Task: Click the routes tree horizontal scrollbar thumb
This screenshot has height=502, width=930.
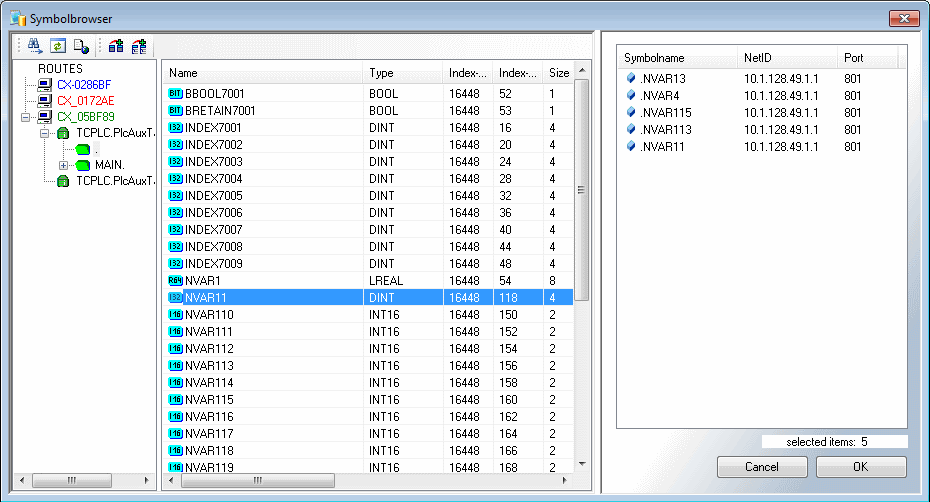Action: (72, 480)
